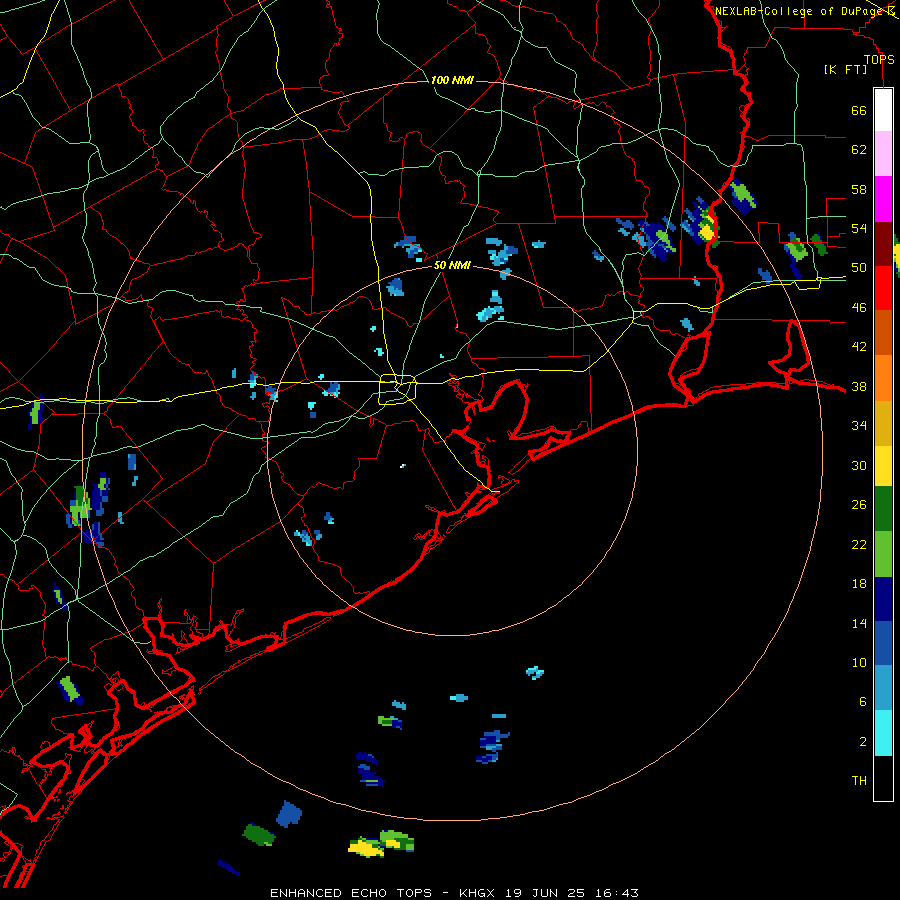This screenshot has width=900, height=900.
Task: Click the navy 22 K FT legend swatch
Action: tap(883, 599)
